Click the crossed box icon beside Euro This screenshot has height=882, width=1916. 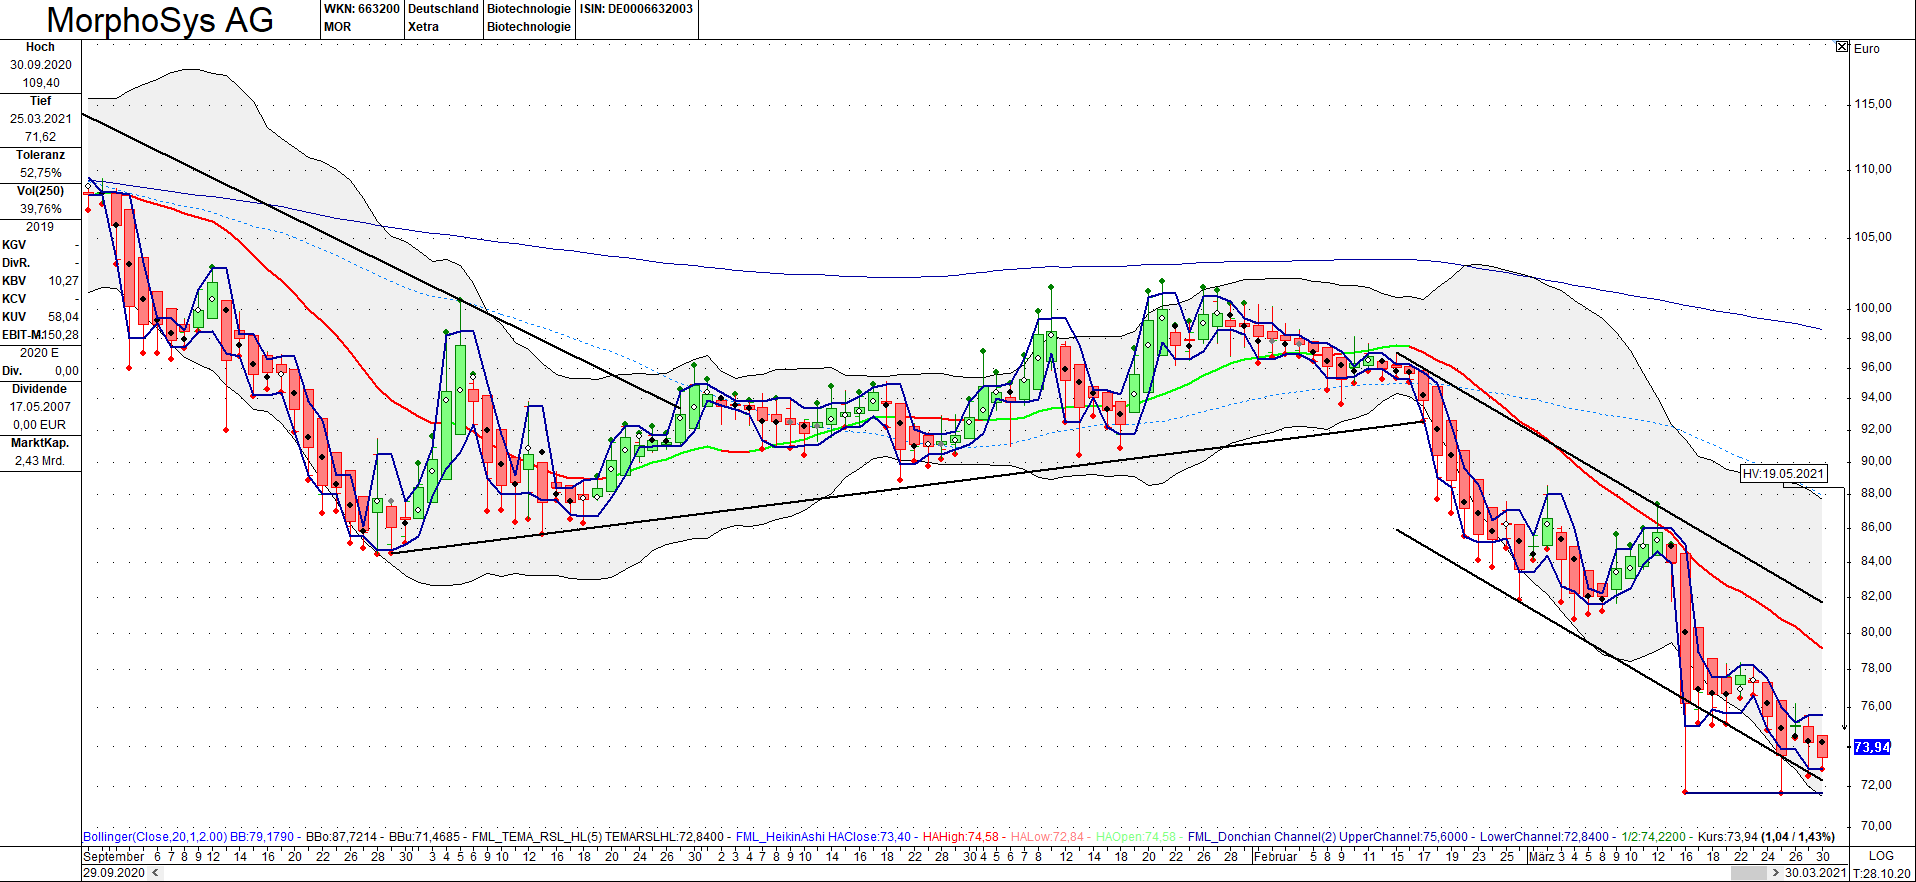[x=1842, y=47]
